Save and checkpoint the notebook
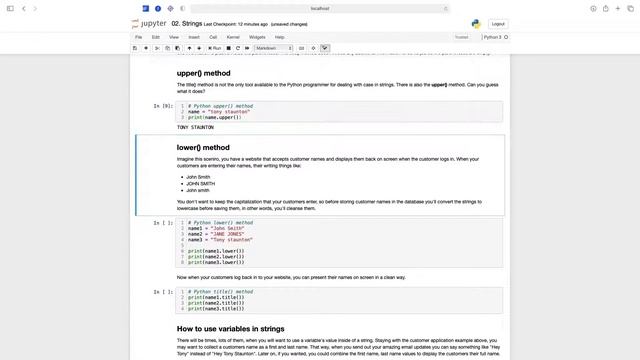 pyautogui.click(x=135, y=48)
